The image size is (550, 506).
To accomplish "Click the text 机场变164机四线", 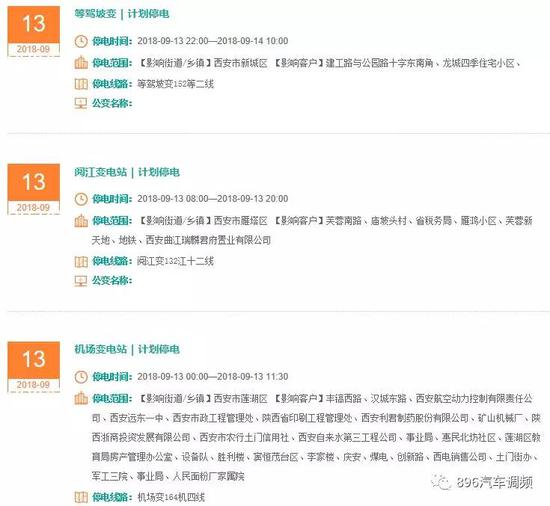I will [x=171, y=497].
